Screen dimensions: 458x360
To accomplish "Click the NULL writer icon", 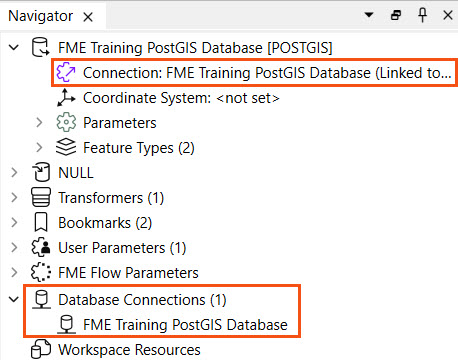I will tap(41, 172).
